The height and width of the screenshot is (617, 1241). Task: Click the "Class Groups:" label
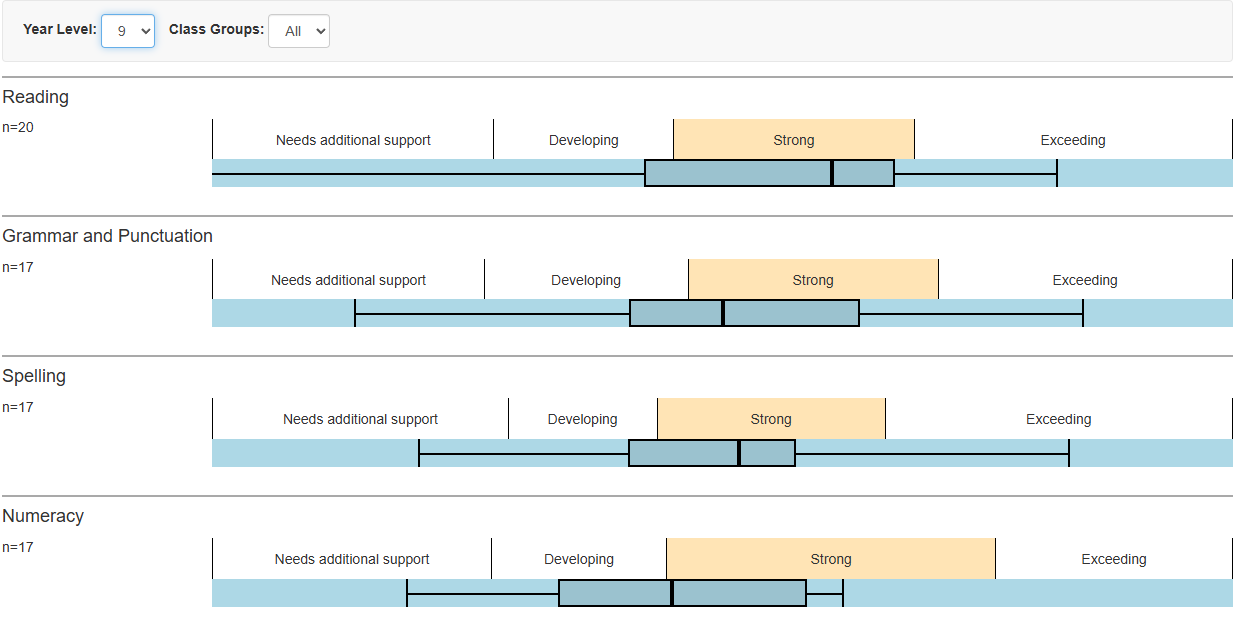click(216, 30)
